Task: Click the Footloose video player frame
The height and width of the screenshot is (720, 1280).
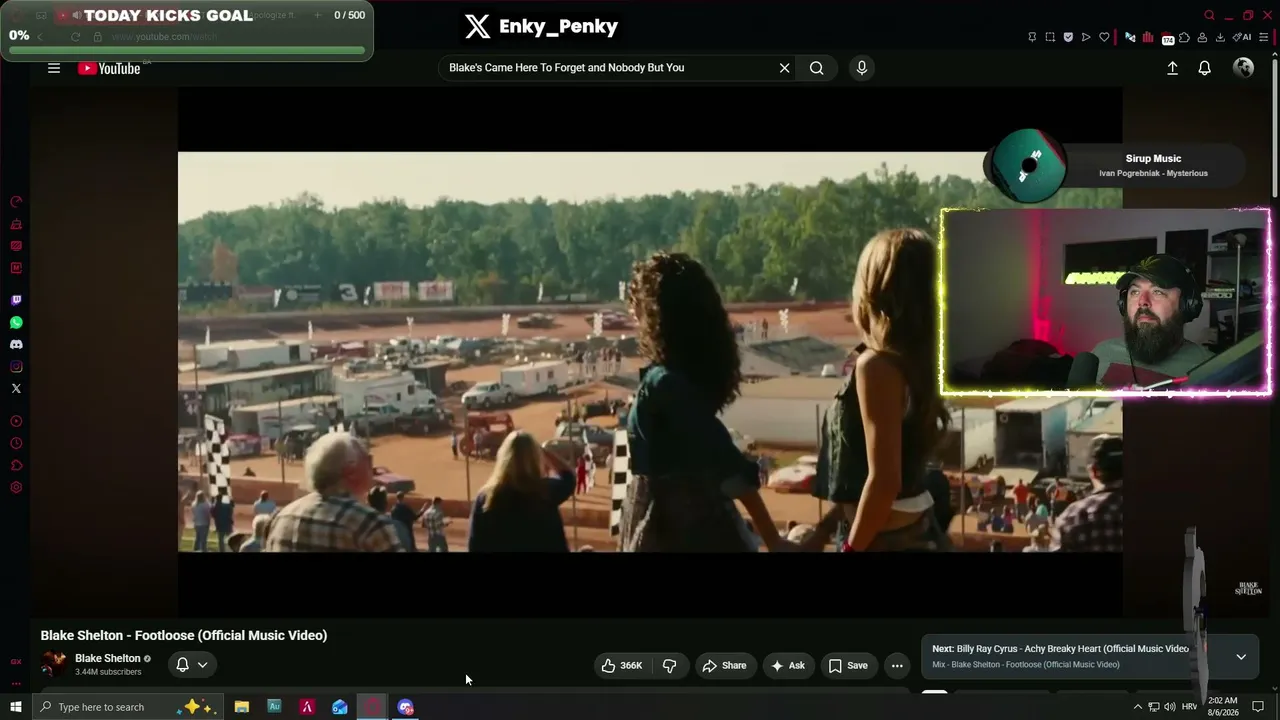Action: (x=650, y=352)
